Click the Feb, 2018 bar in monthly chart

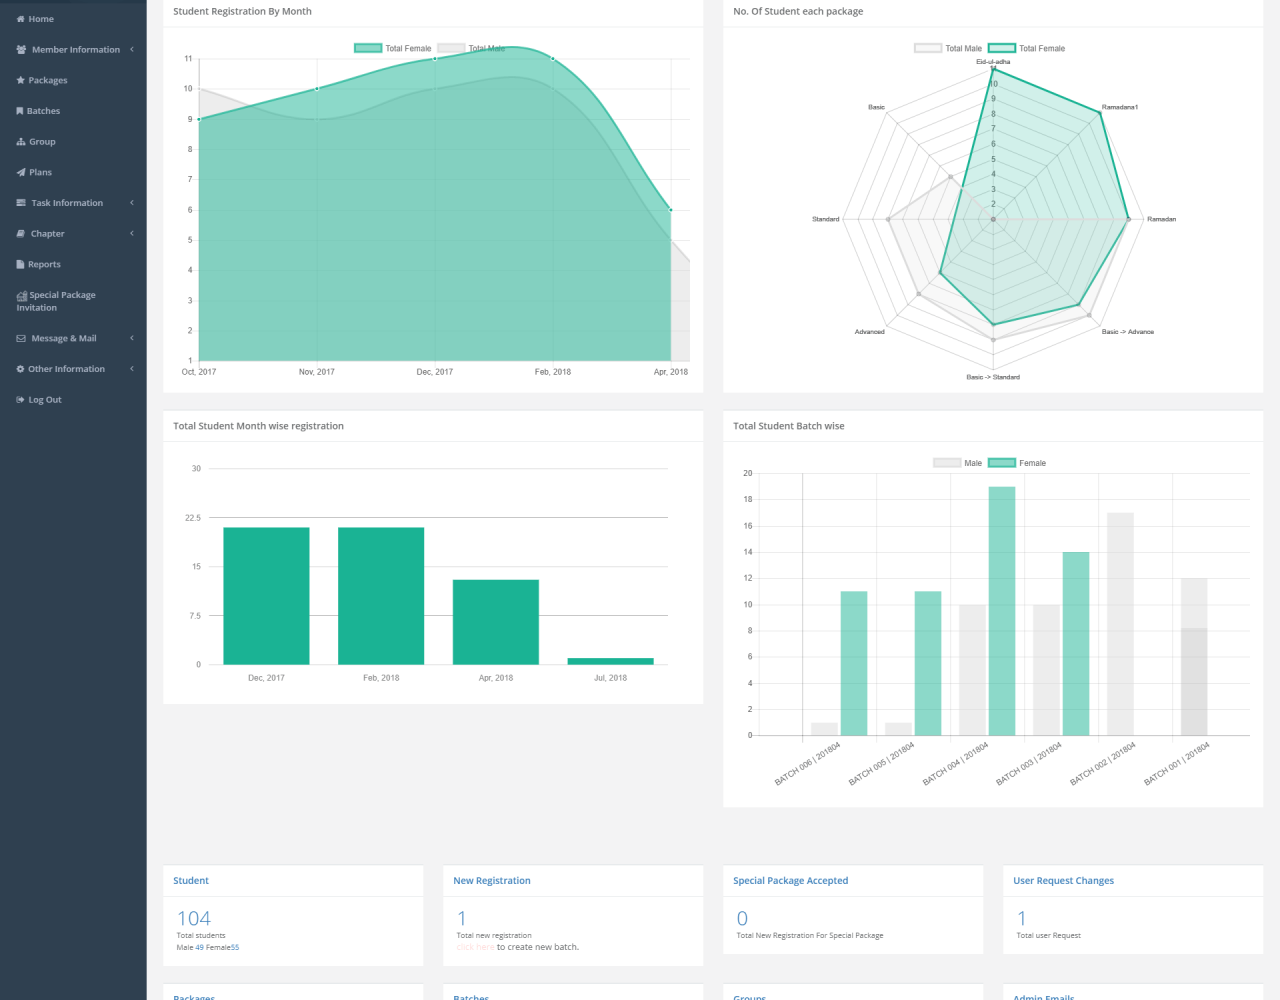click(x=381, y=595)
